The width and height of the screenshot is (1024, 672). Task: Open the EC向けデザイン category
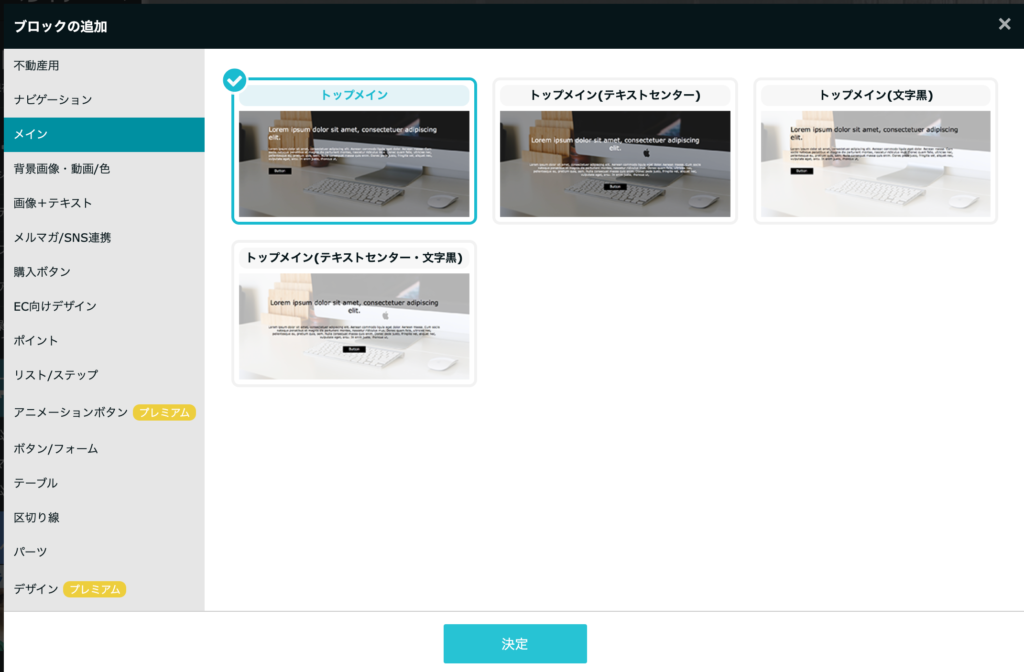tap(55, 306)
